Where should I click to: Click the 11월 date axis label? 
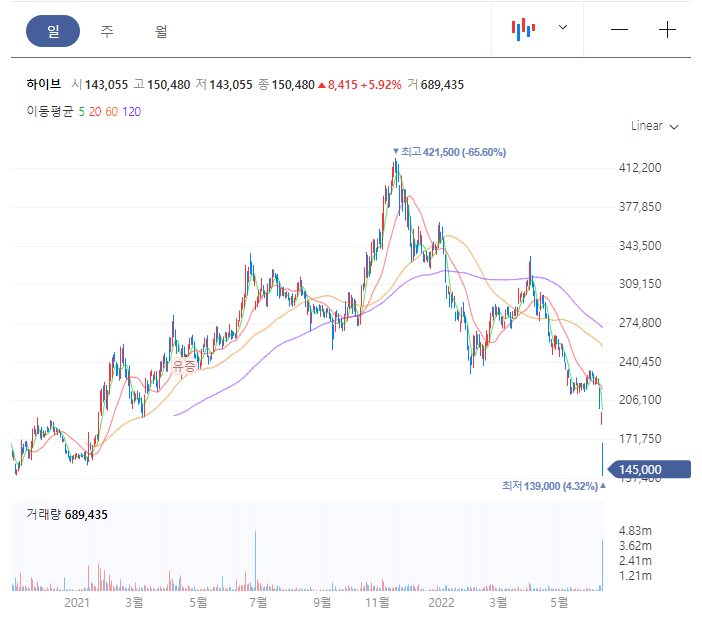(x=377, y=602)
